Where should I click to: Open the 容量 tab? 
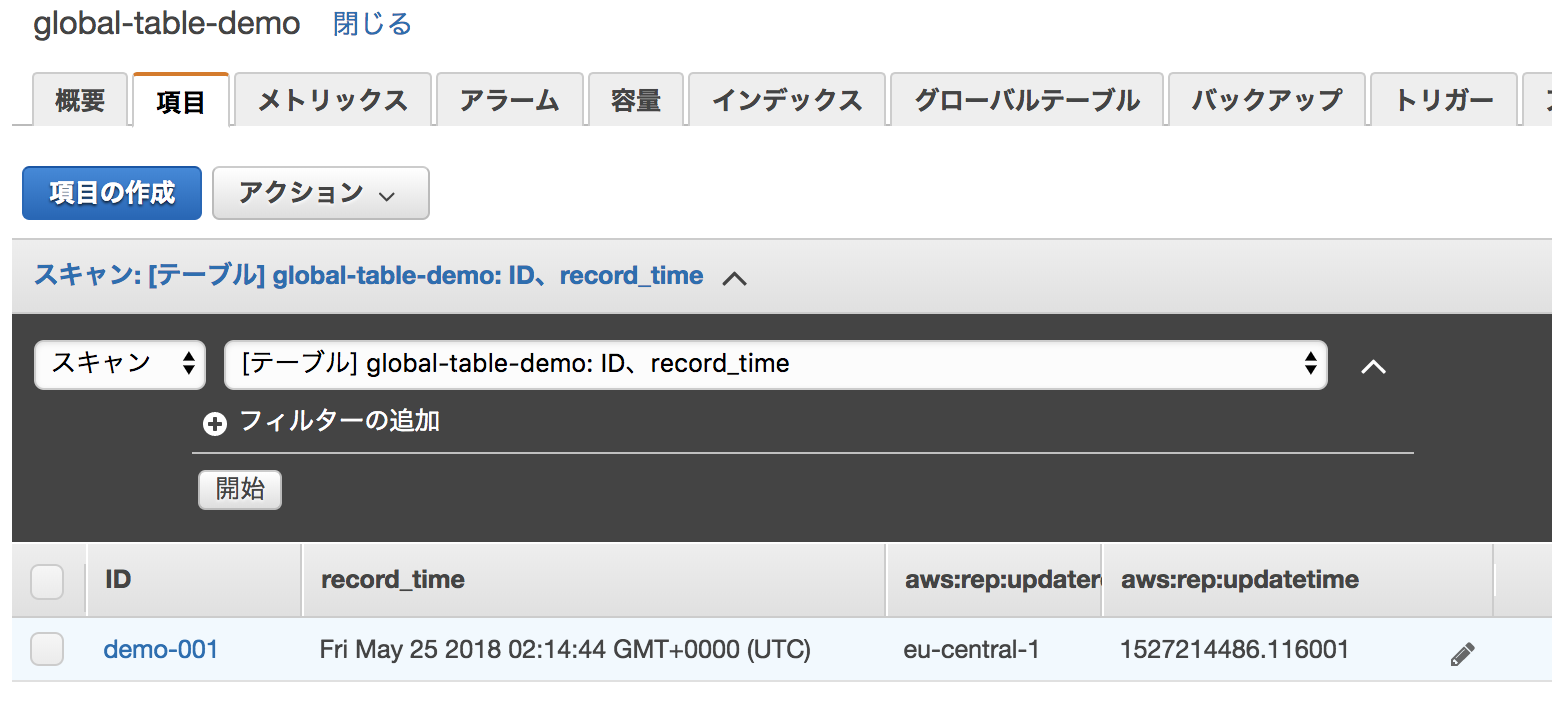[x=636, y=100]
